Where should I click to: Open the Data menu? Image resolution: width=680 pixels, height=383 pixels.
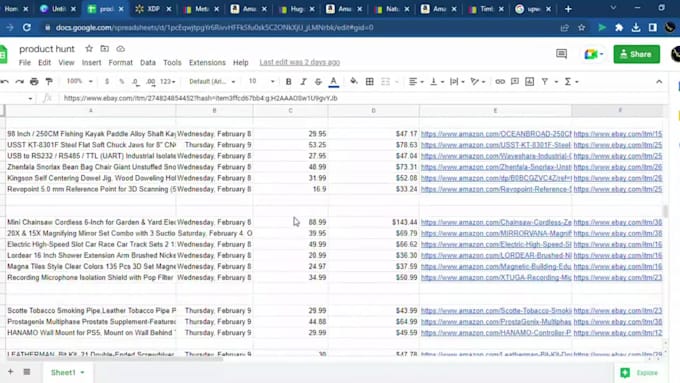(148, 62)
